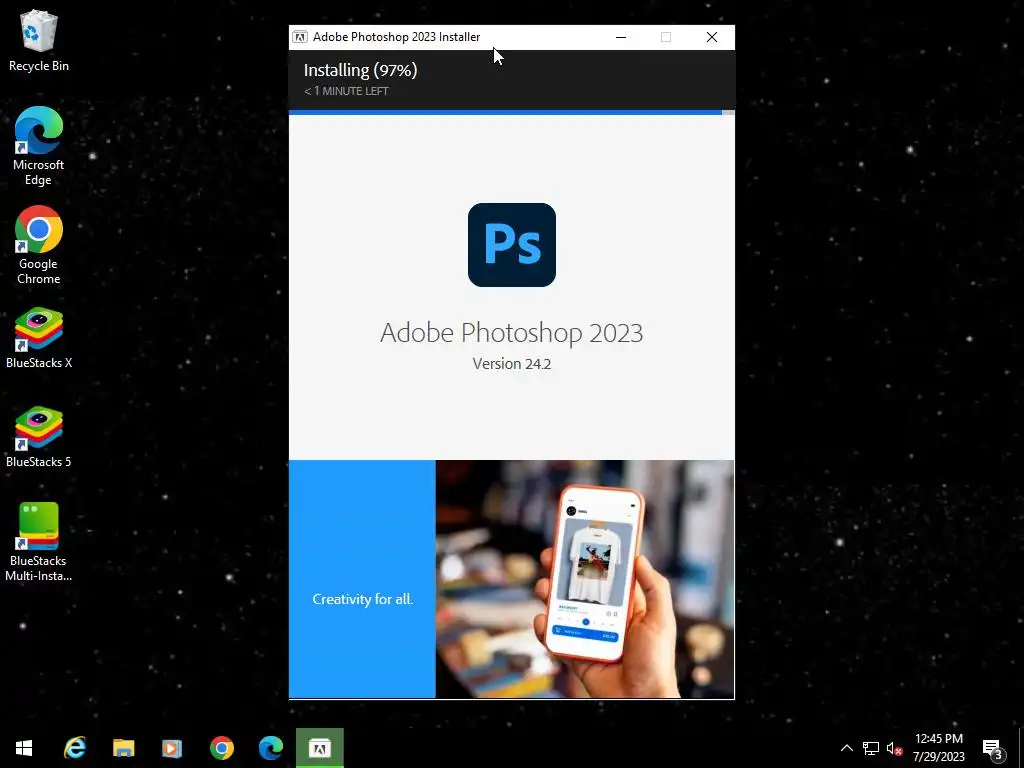The image size is (1024, 768).
Task: Open the Recycle Bin desktop icon
Action: point(39,40)
